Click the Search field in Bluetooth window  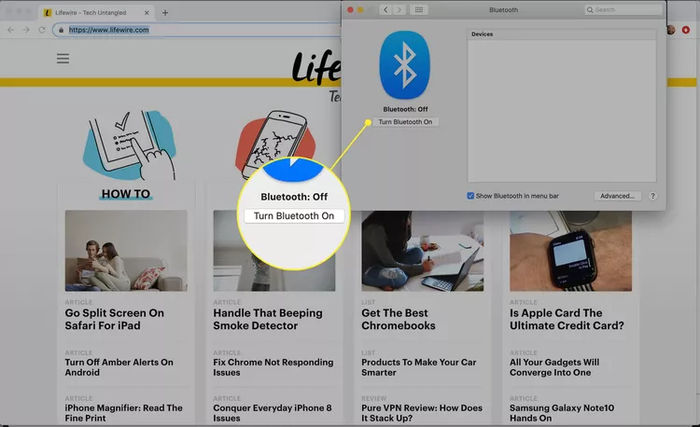point(623,9)
